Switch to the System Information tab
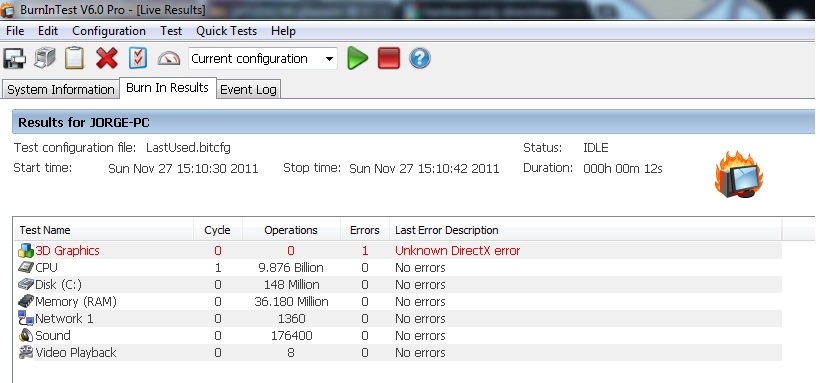820x383 pixels. pyautogui.click(x=61, y=89)
